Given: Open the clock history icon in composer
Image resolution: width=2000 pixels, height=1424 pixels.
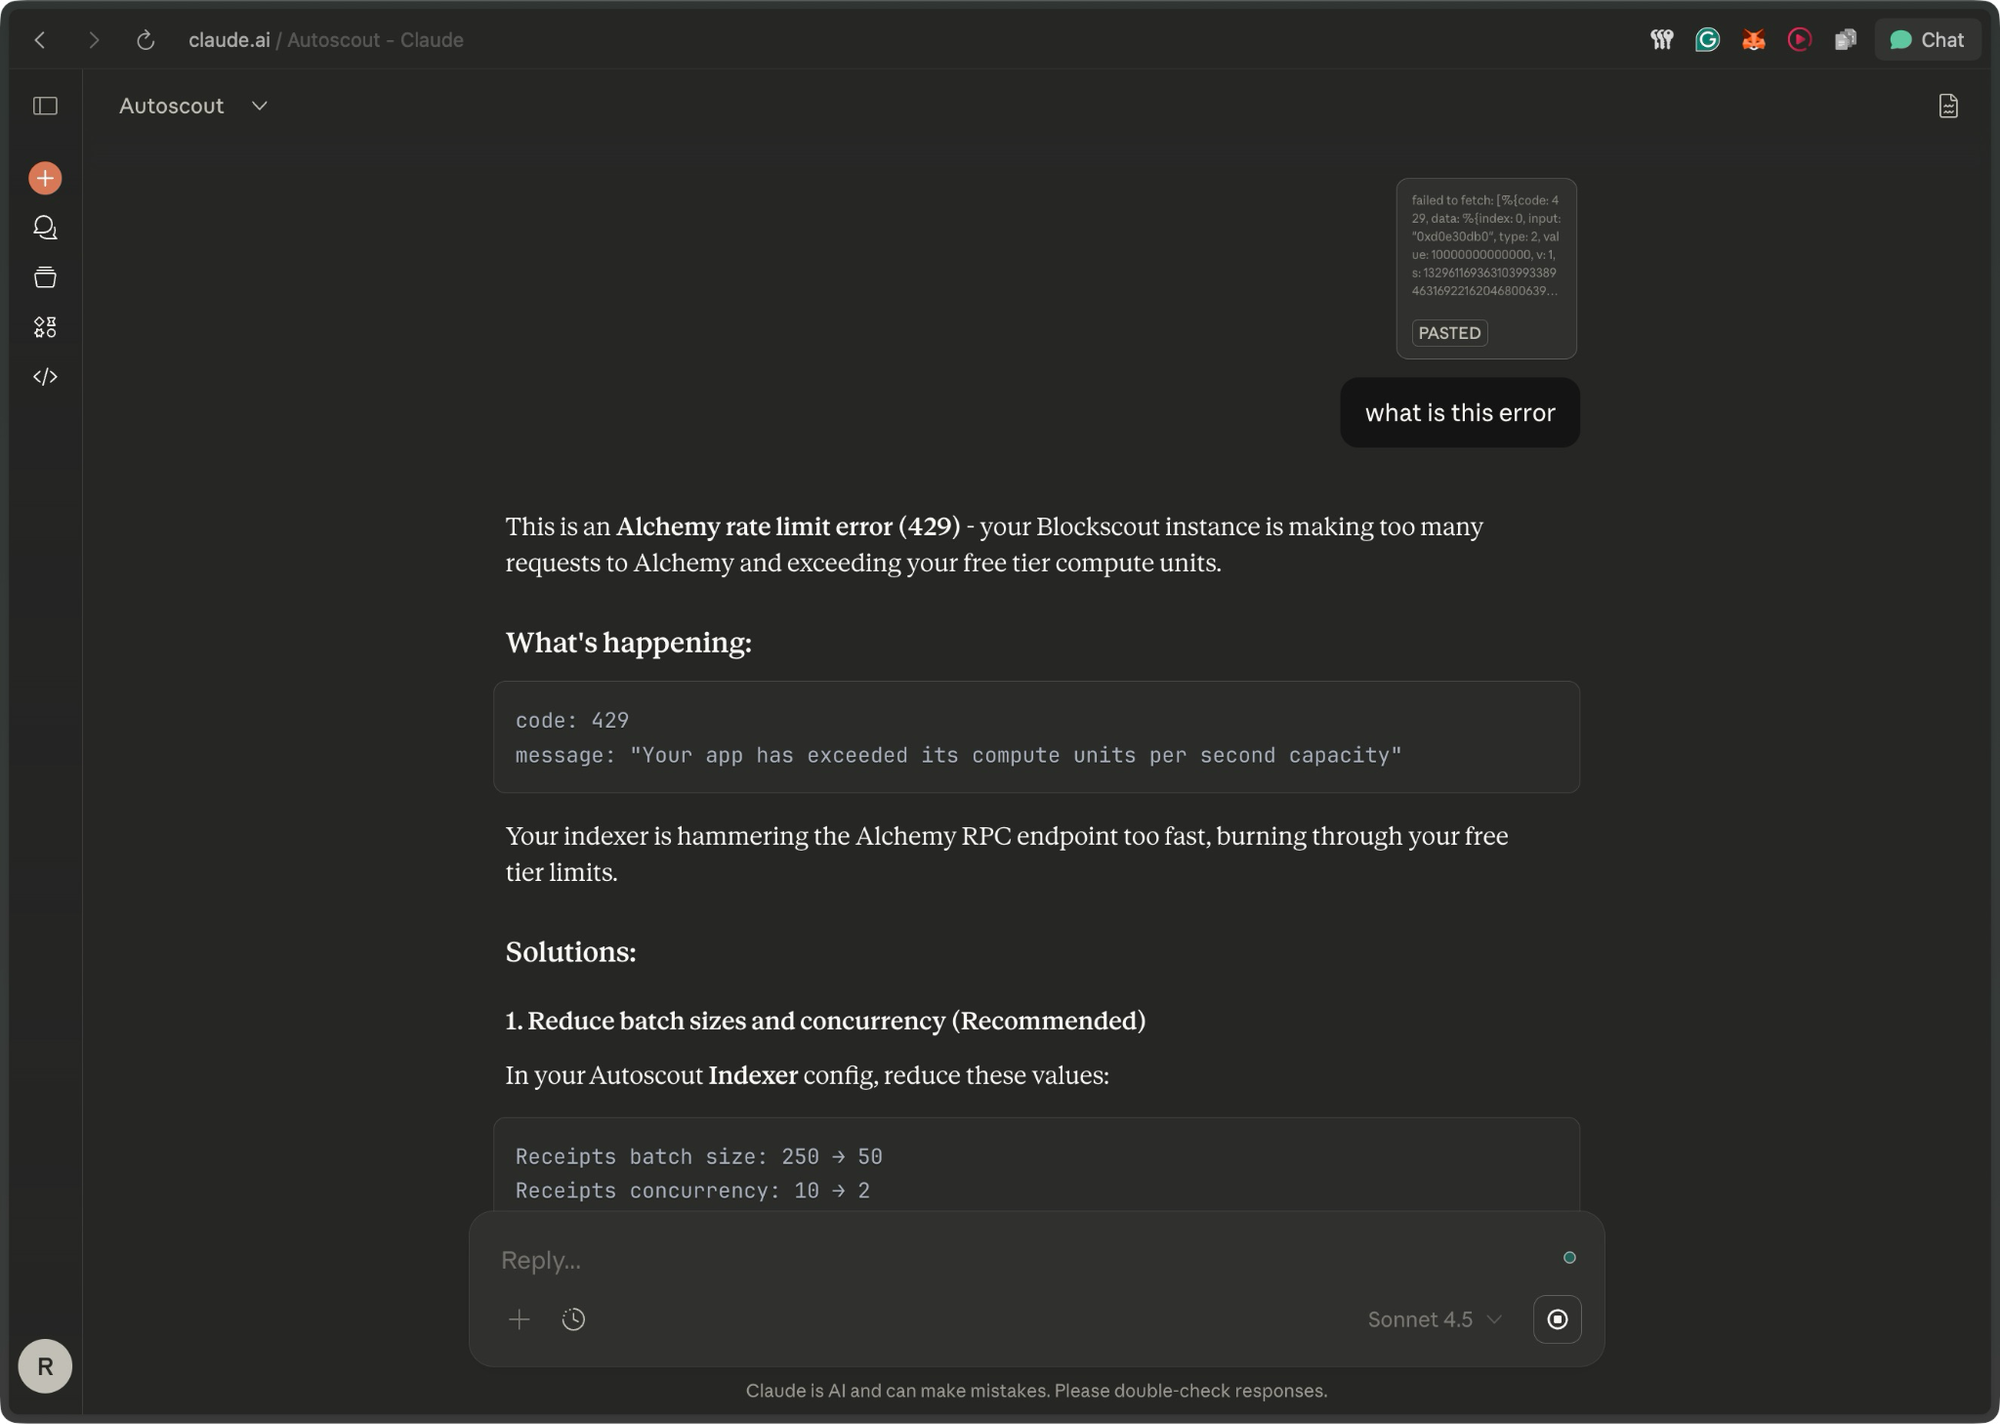Looking at the screenshot, I should (x=573, y=1319).
